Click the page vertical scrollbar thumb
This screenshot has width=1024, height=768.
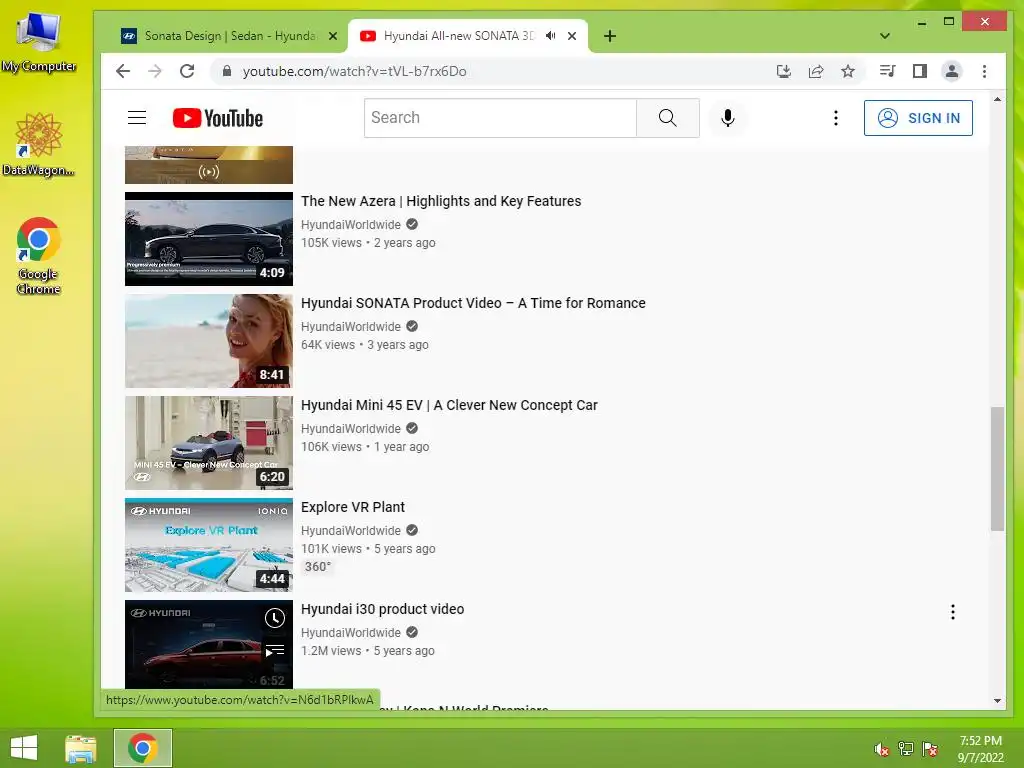[997, 469]
